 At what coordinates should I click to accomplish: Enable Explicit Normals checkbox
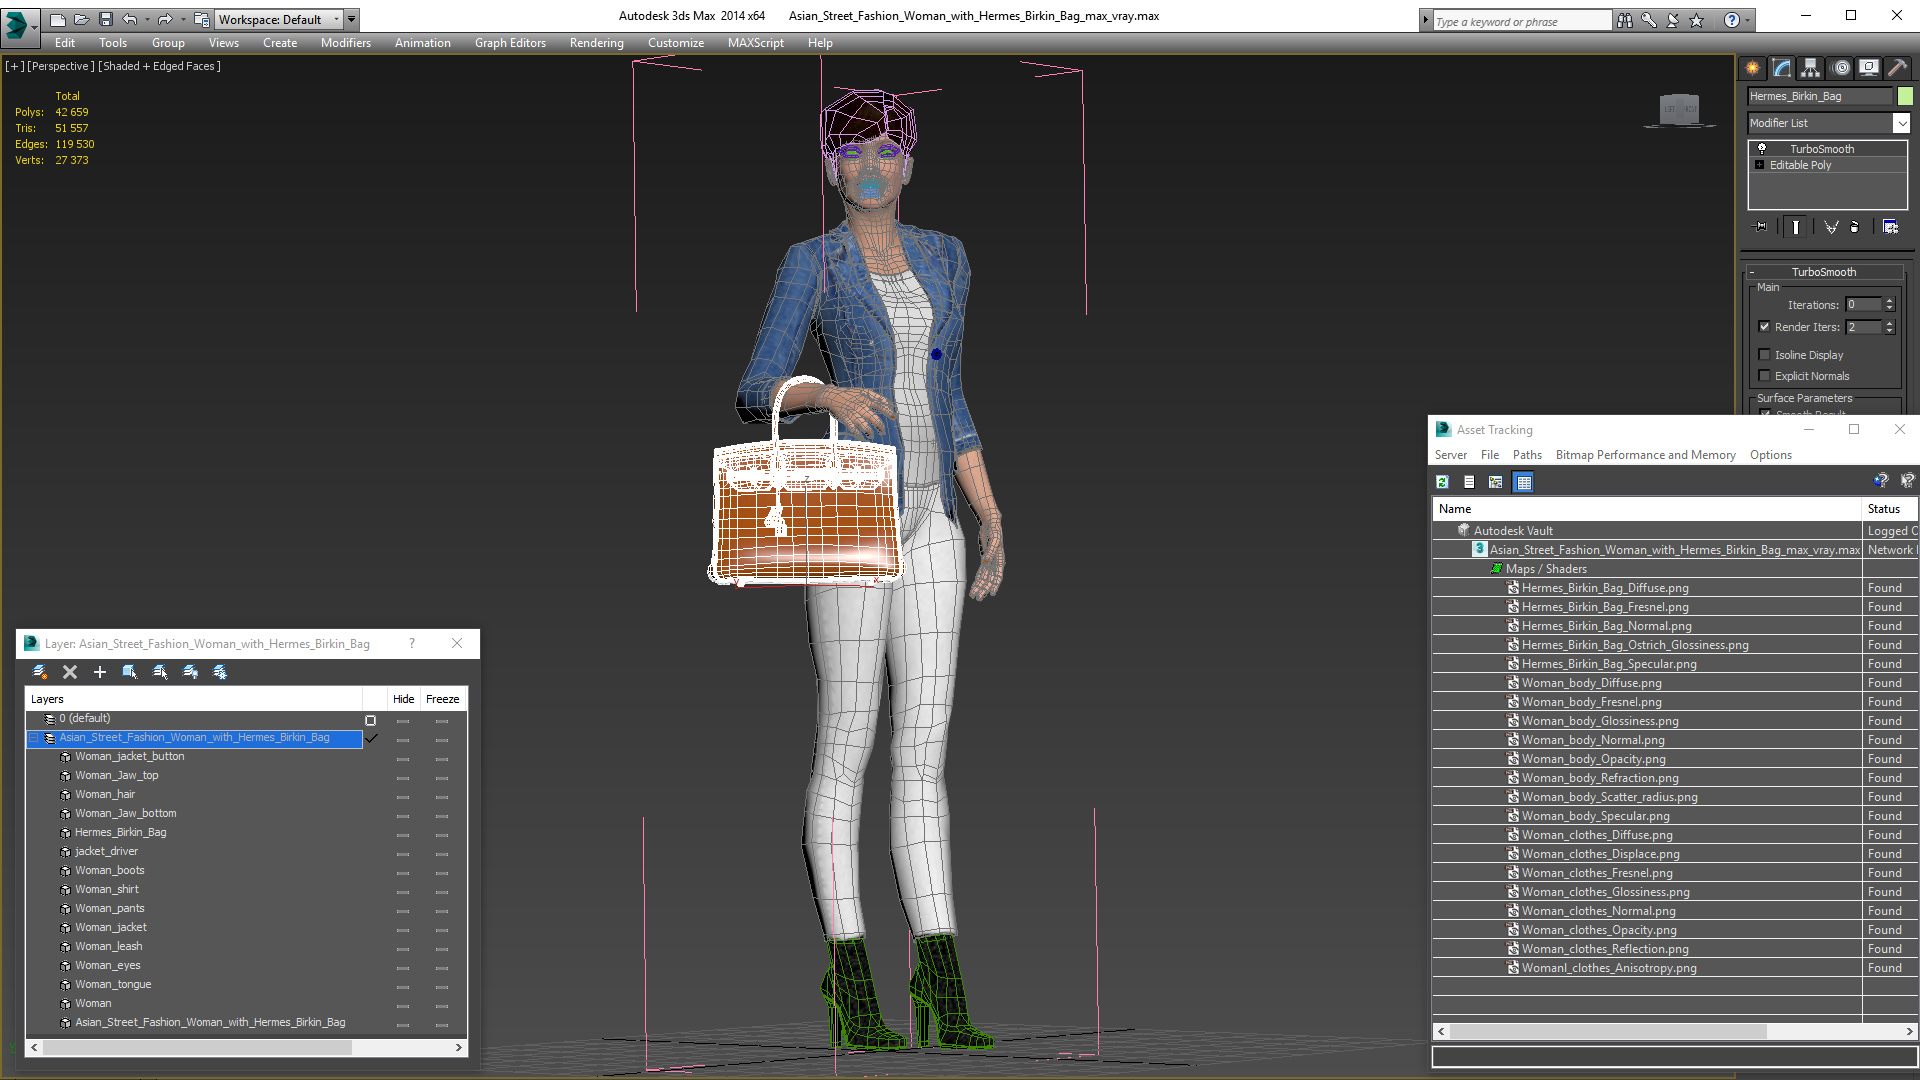click(x=1765, y=376)
